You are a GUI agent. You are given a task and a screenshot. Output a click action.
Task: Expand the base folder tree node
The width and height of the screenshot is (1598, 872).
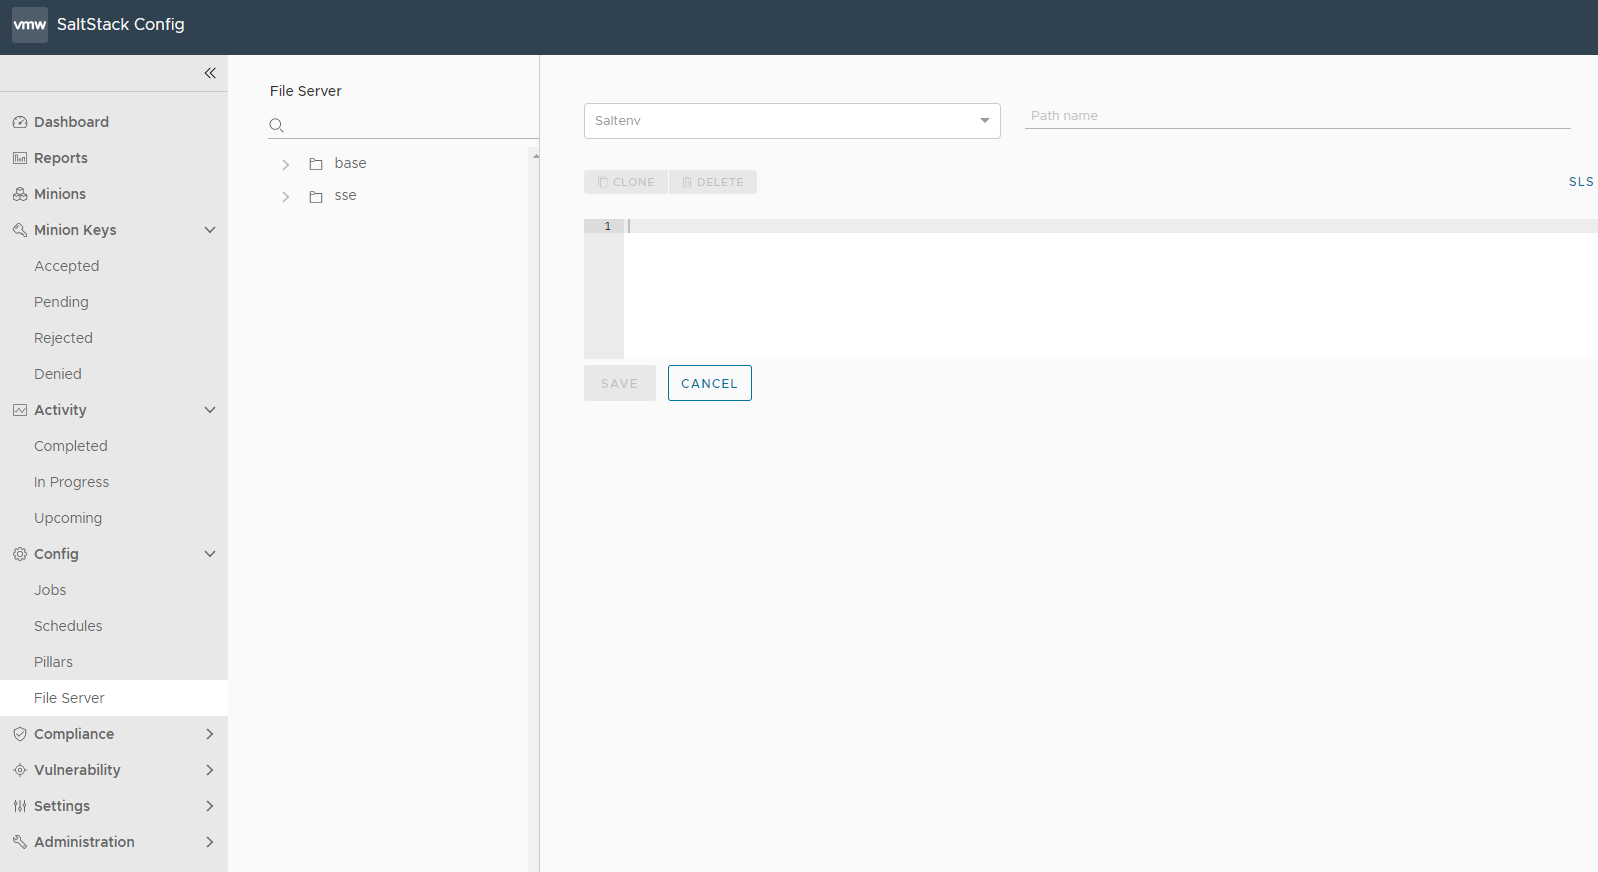click(286, 164)
